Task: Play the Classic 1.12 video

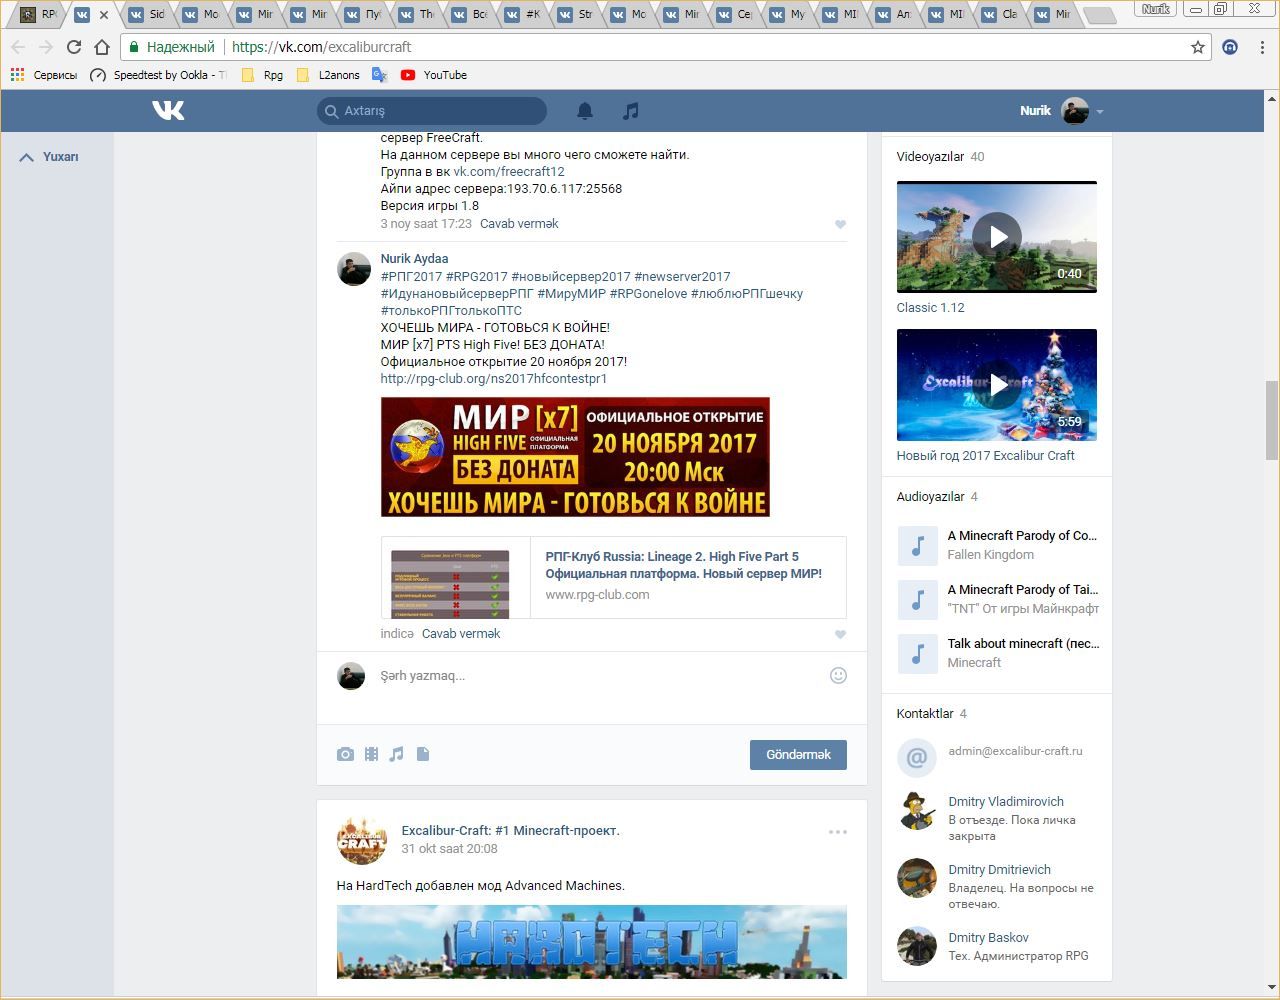Action: (x=997, y=237)
